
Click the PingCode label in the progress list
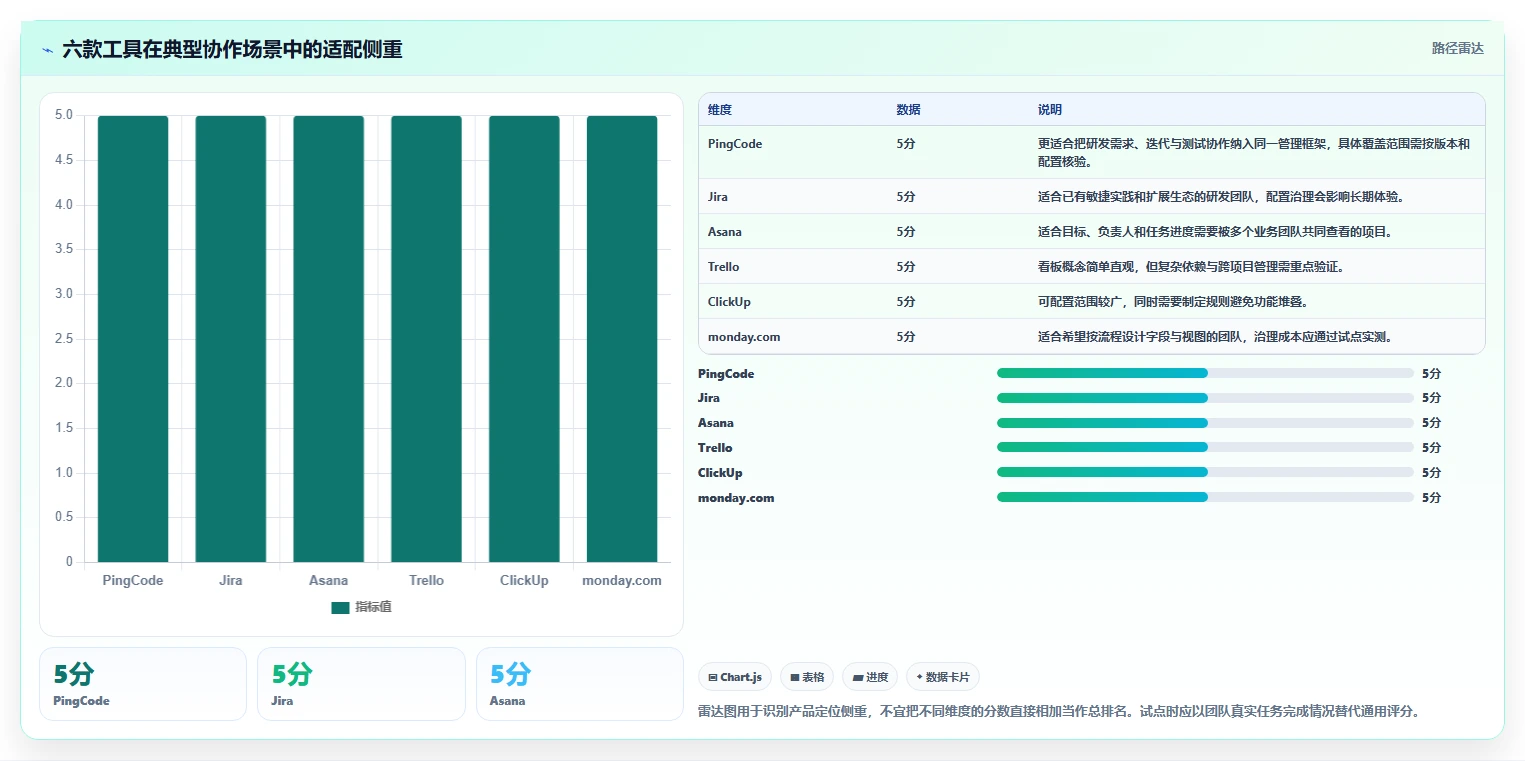tap(726, 374)
